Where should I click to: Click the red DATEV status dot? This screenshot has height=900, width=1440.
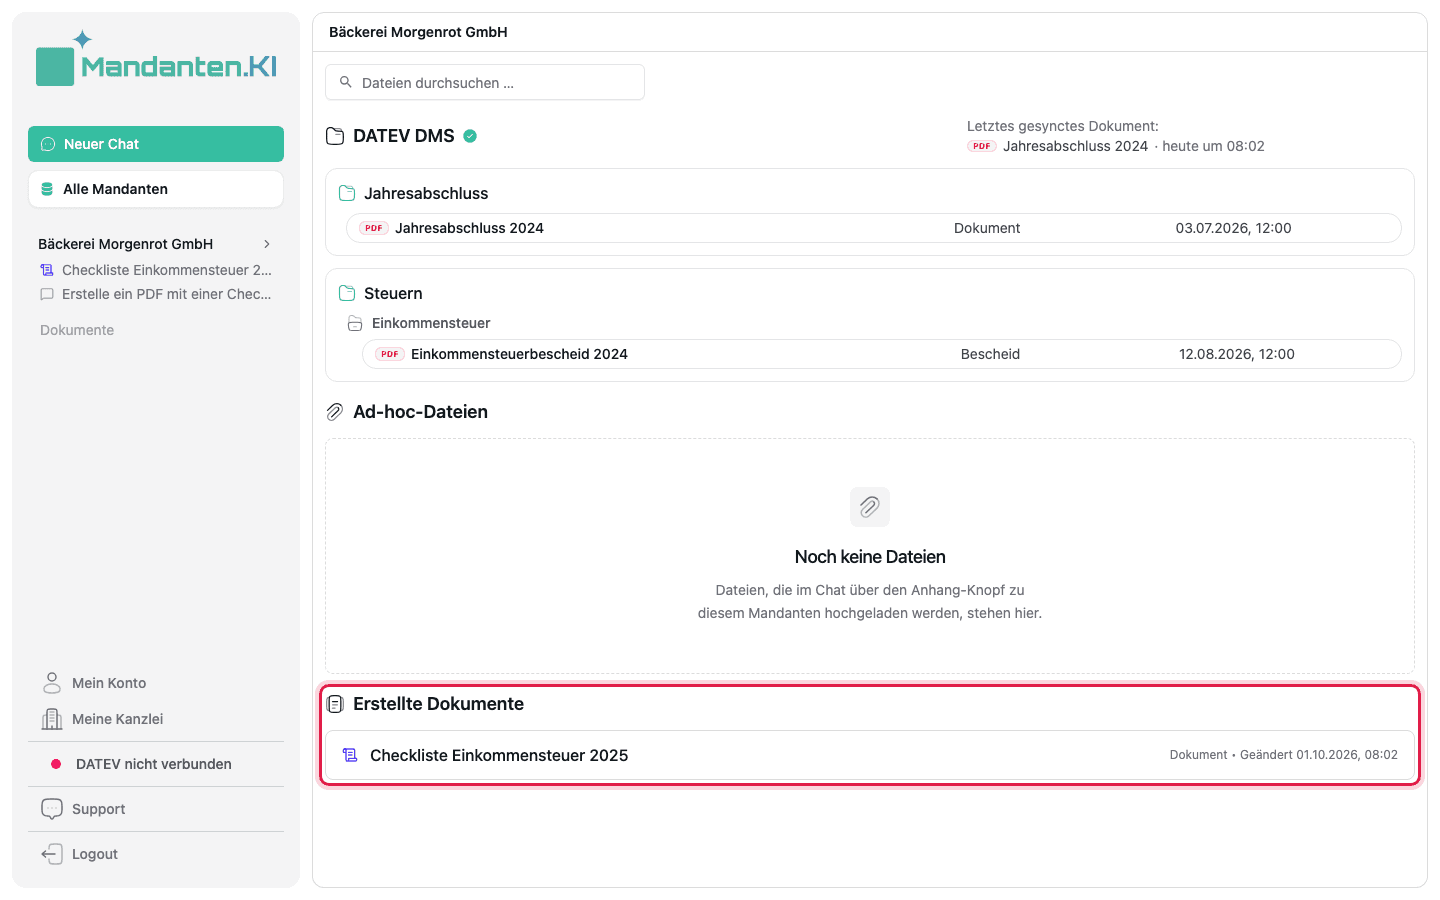[x=56, y=764]
